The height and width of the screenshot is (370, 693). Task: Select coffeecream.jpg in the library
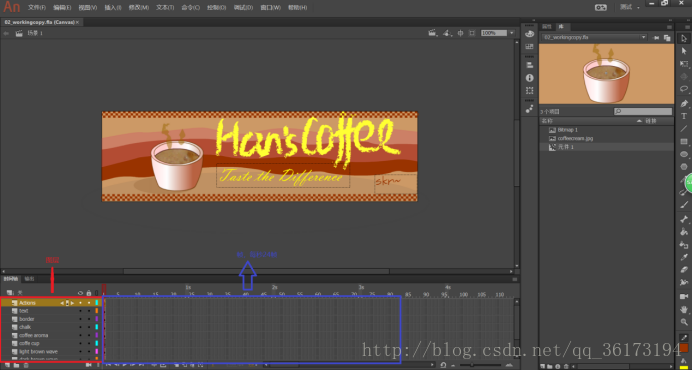(575, 138)
